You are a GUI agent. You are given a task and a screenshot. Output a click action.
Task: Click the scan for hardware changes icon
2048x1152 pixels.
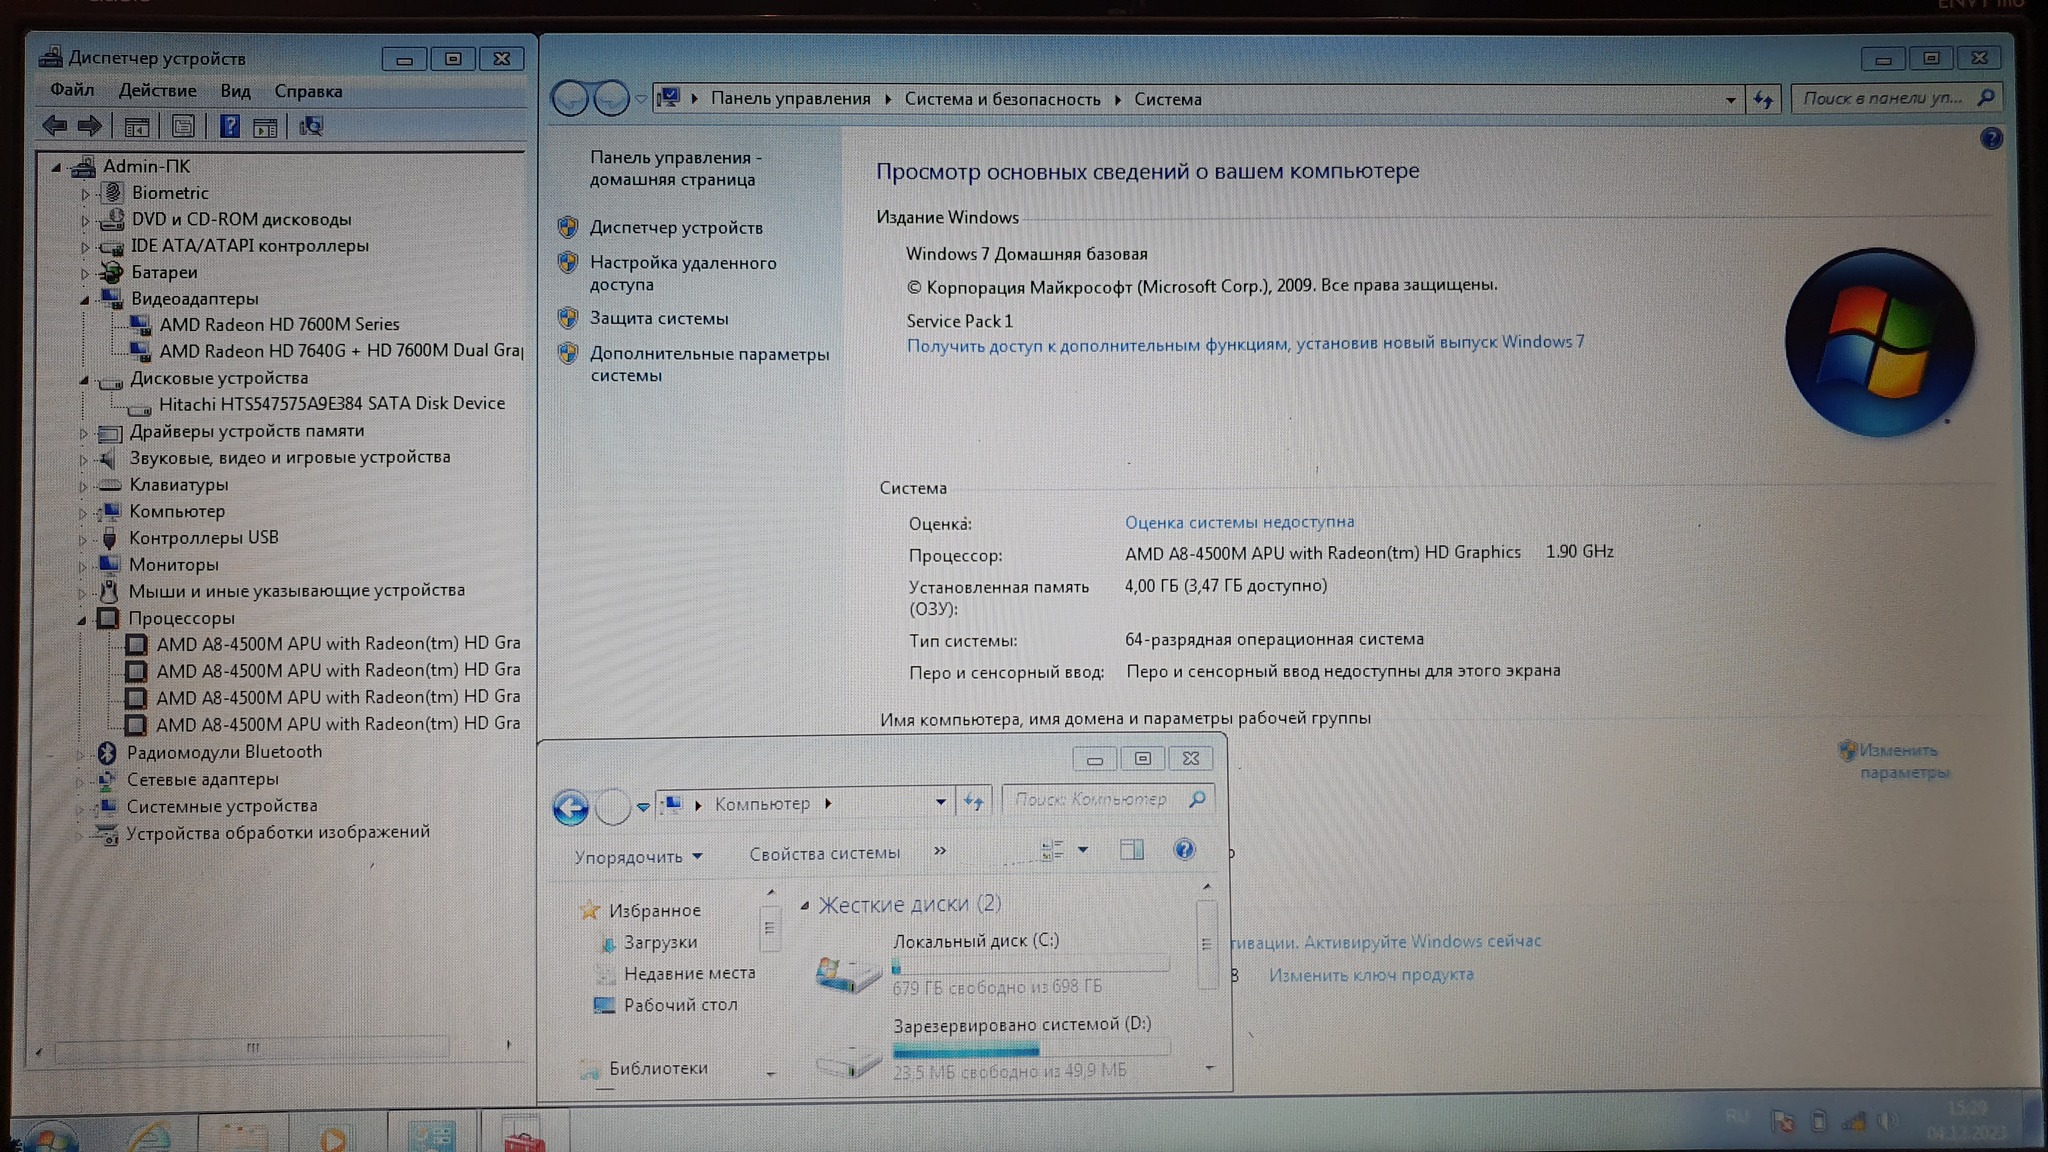(311, 126)
